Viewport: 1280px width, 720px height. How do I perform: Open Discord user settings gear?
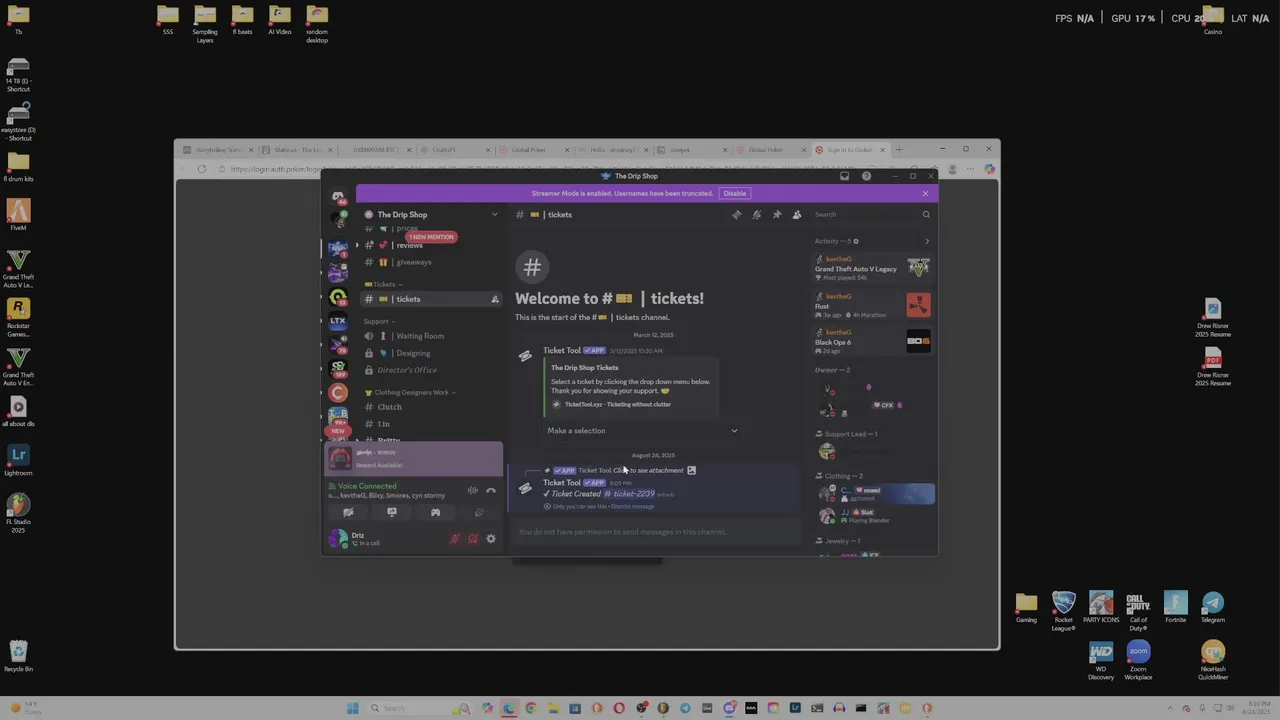pyautogui.click(x=491, y=539)
